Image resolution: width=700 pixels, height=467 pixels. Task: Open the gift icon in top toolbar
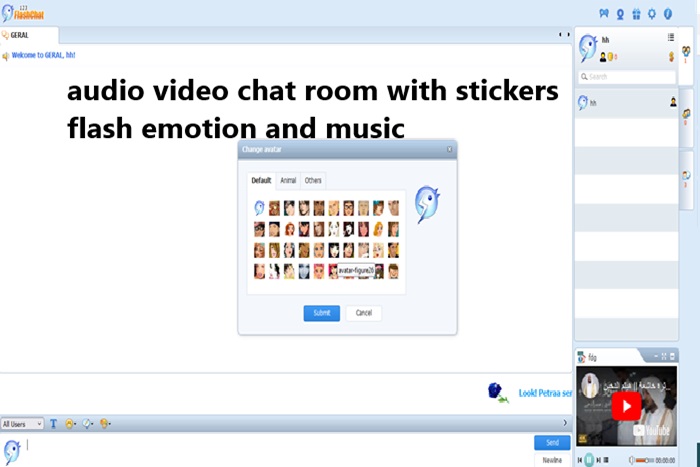(636, 14)
